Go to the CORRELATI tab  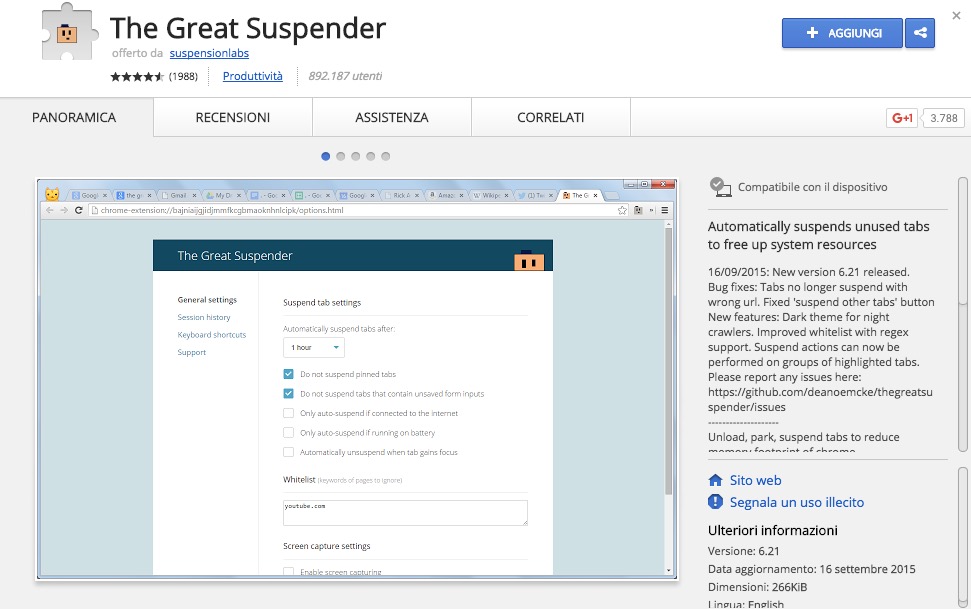(x=550, y=118)
